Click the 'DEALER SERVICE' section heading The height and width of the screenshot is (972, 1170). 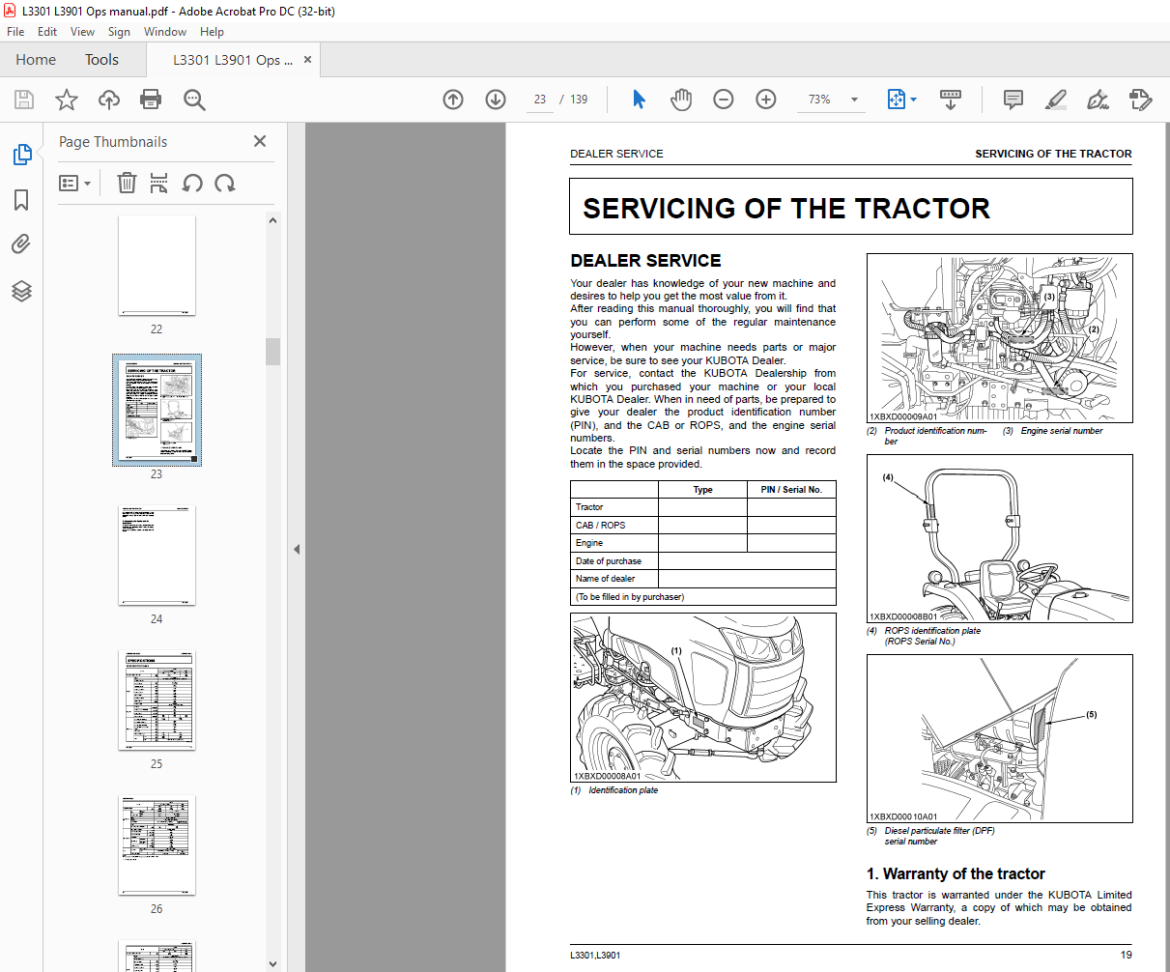pos(645,260)
